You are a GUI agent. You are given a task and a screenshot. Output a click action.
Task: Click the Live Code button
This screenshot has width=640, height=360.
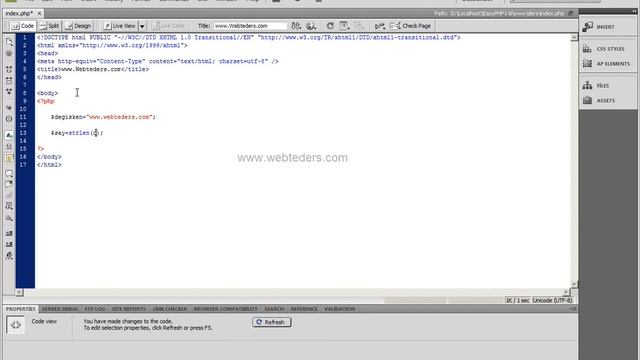(x=169, y=26)
